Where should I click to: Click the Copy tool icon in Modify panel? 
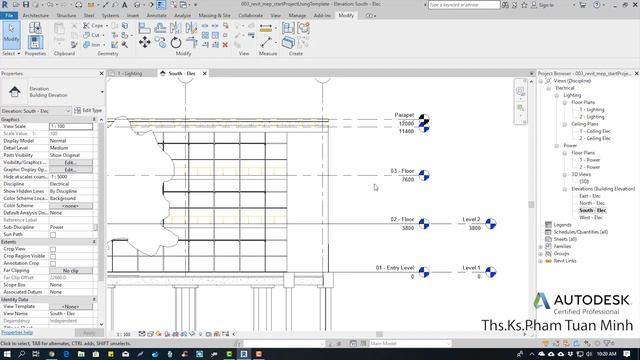[160, 42]
